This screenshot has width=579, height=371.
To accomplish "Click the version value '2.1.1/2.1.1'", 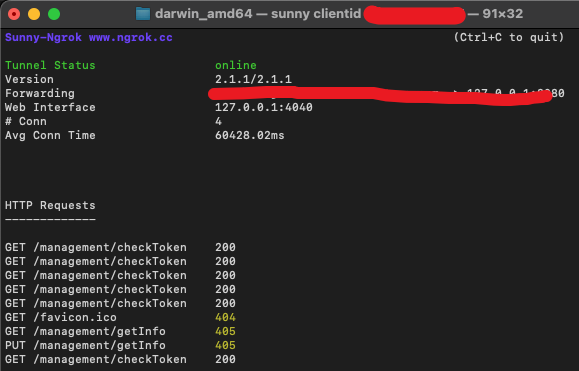I will (253, 79).
